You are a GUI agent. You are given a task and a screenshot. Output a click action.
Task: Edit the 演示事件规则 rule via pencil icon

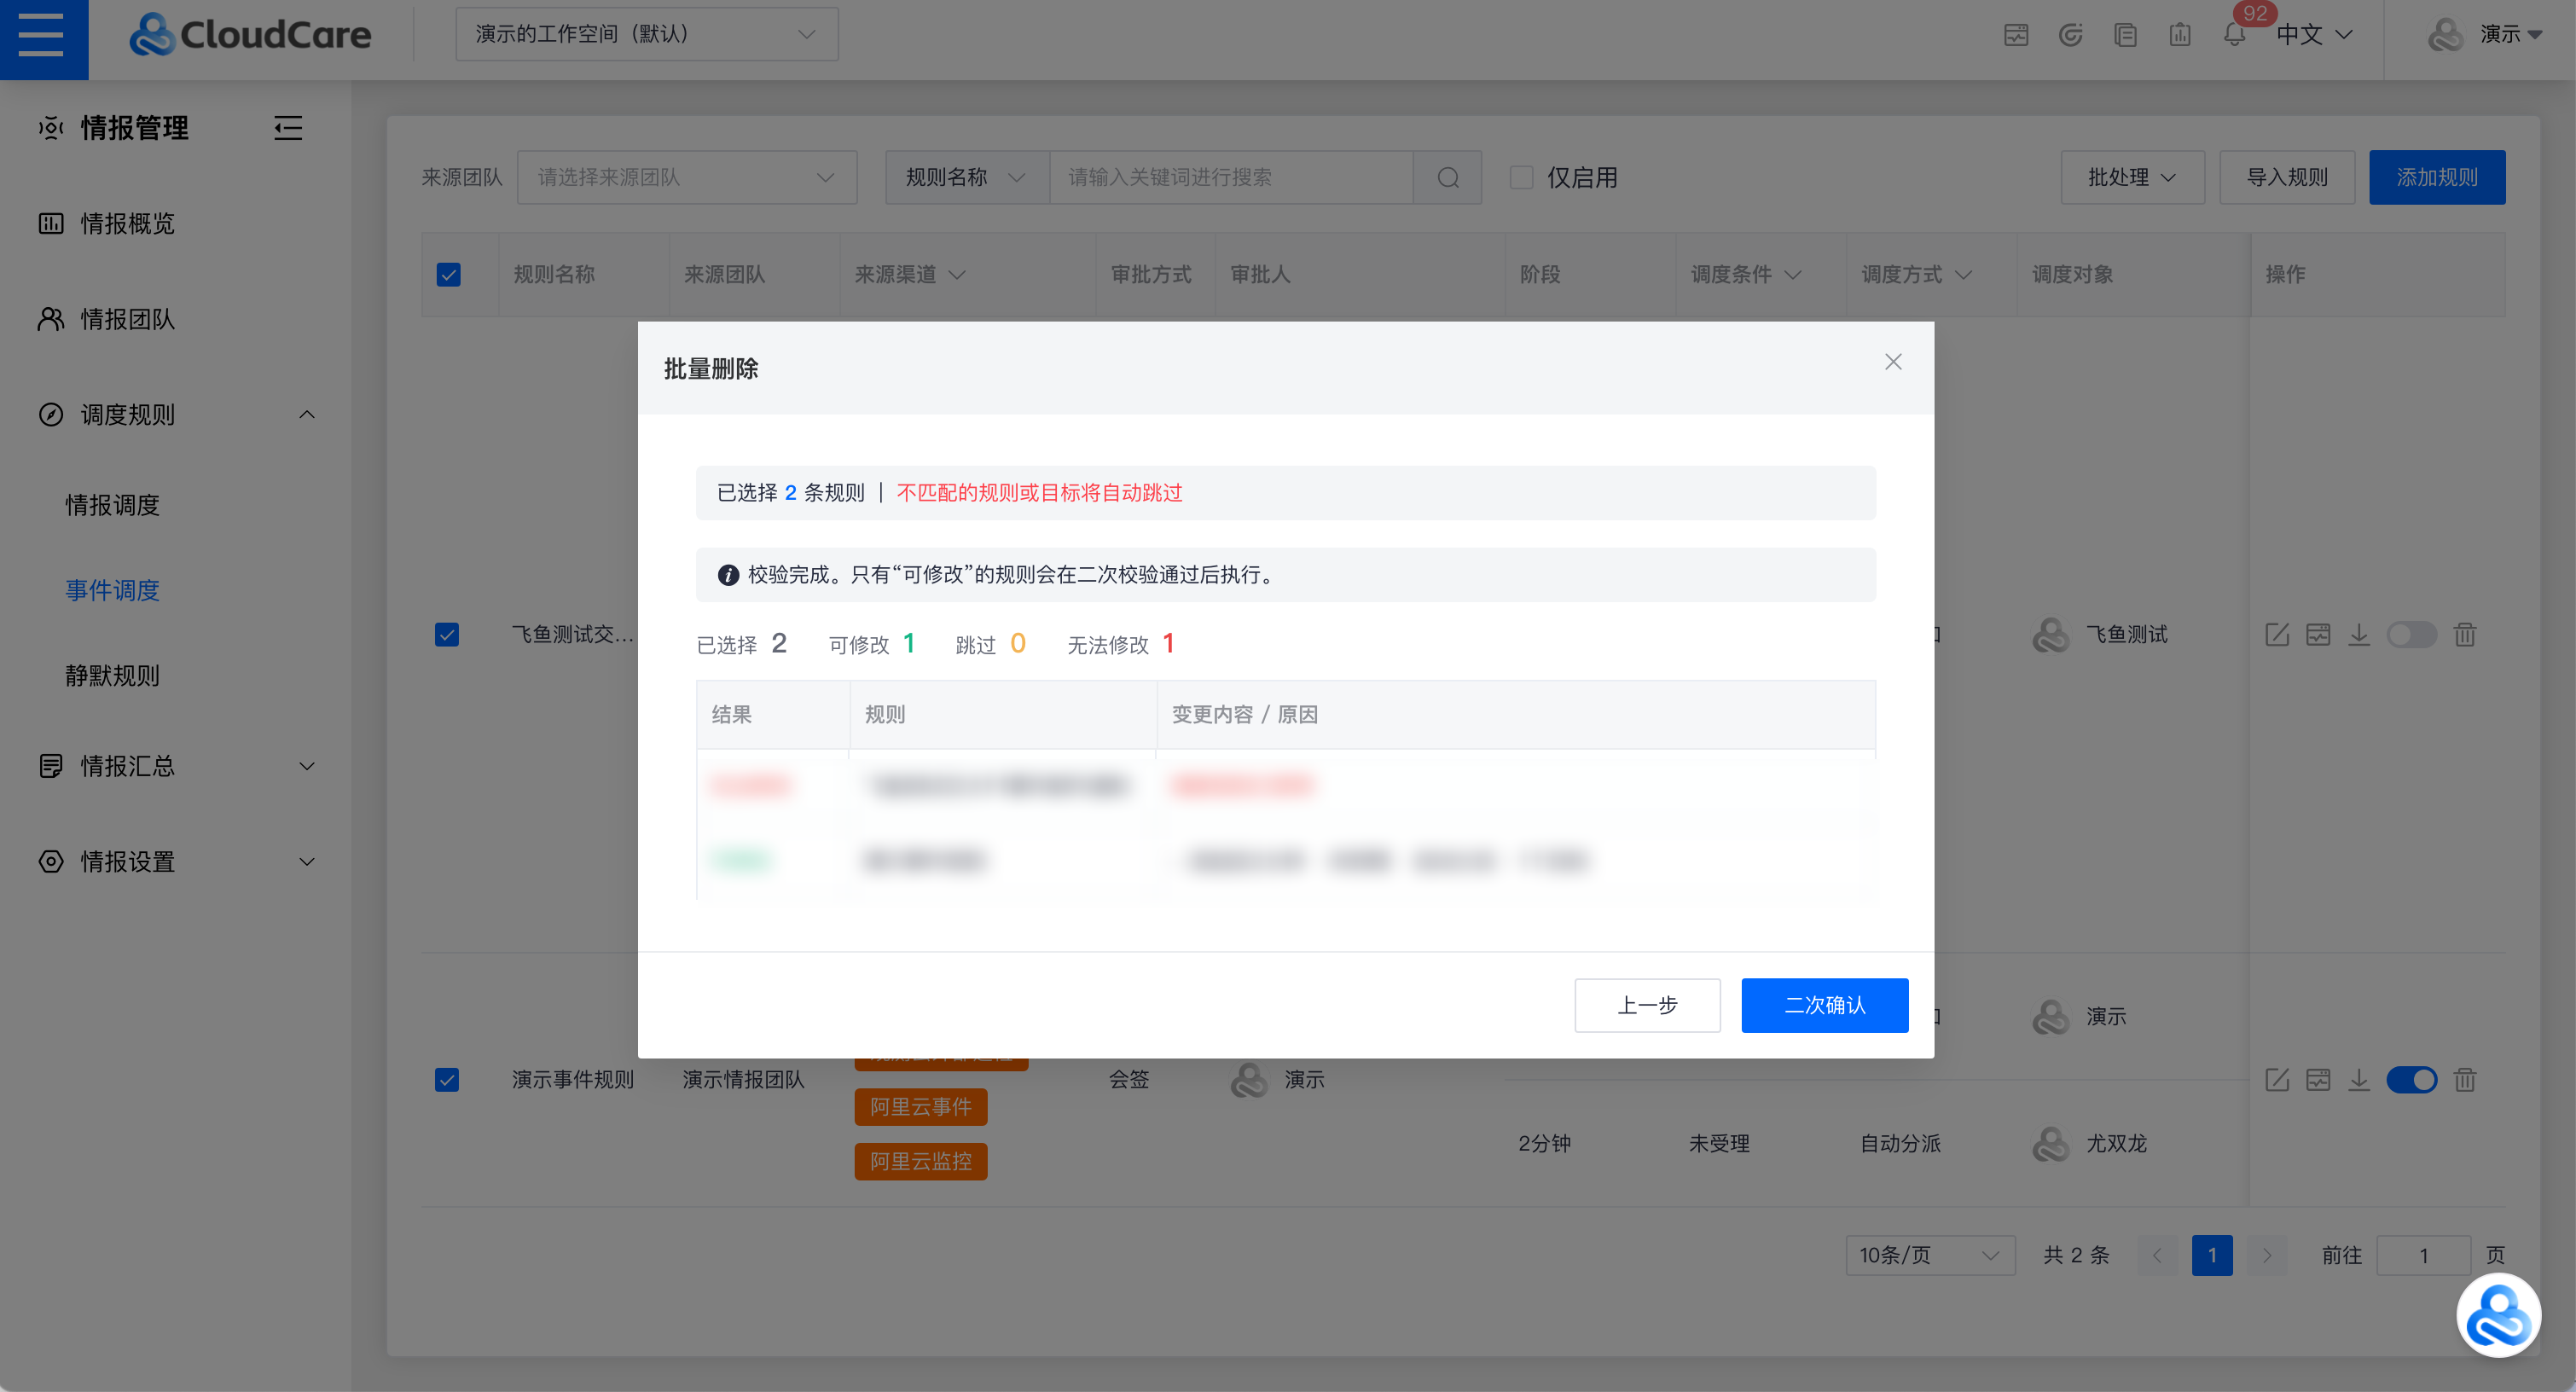[x=2277, y=1079]
